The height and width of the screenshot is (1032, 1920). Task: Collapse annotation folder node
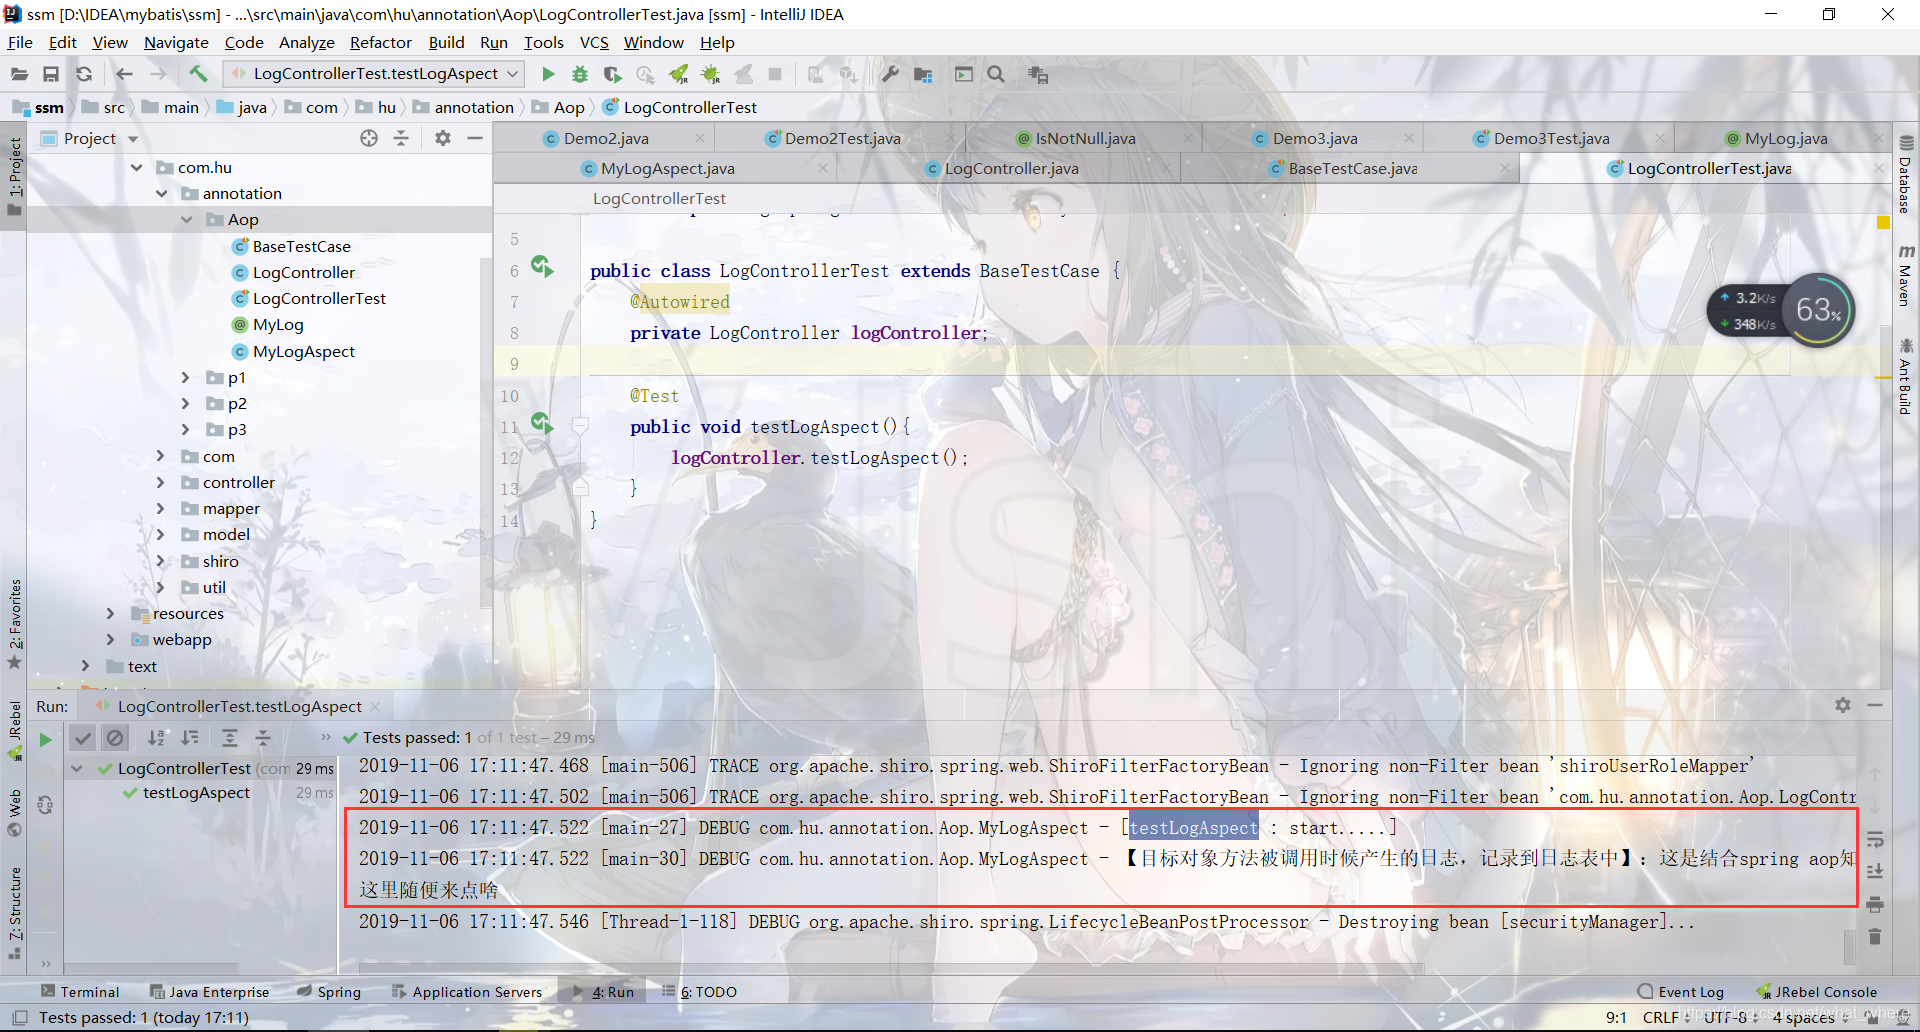click(161, 194)
